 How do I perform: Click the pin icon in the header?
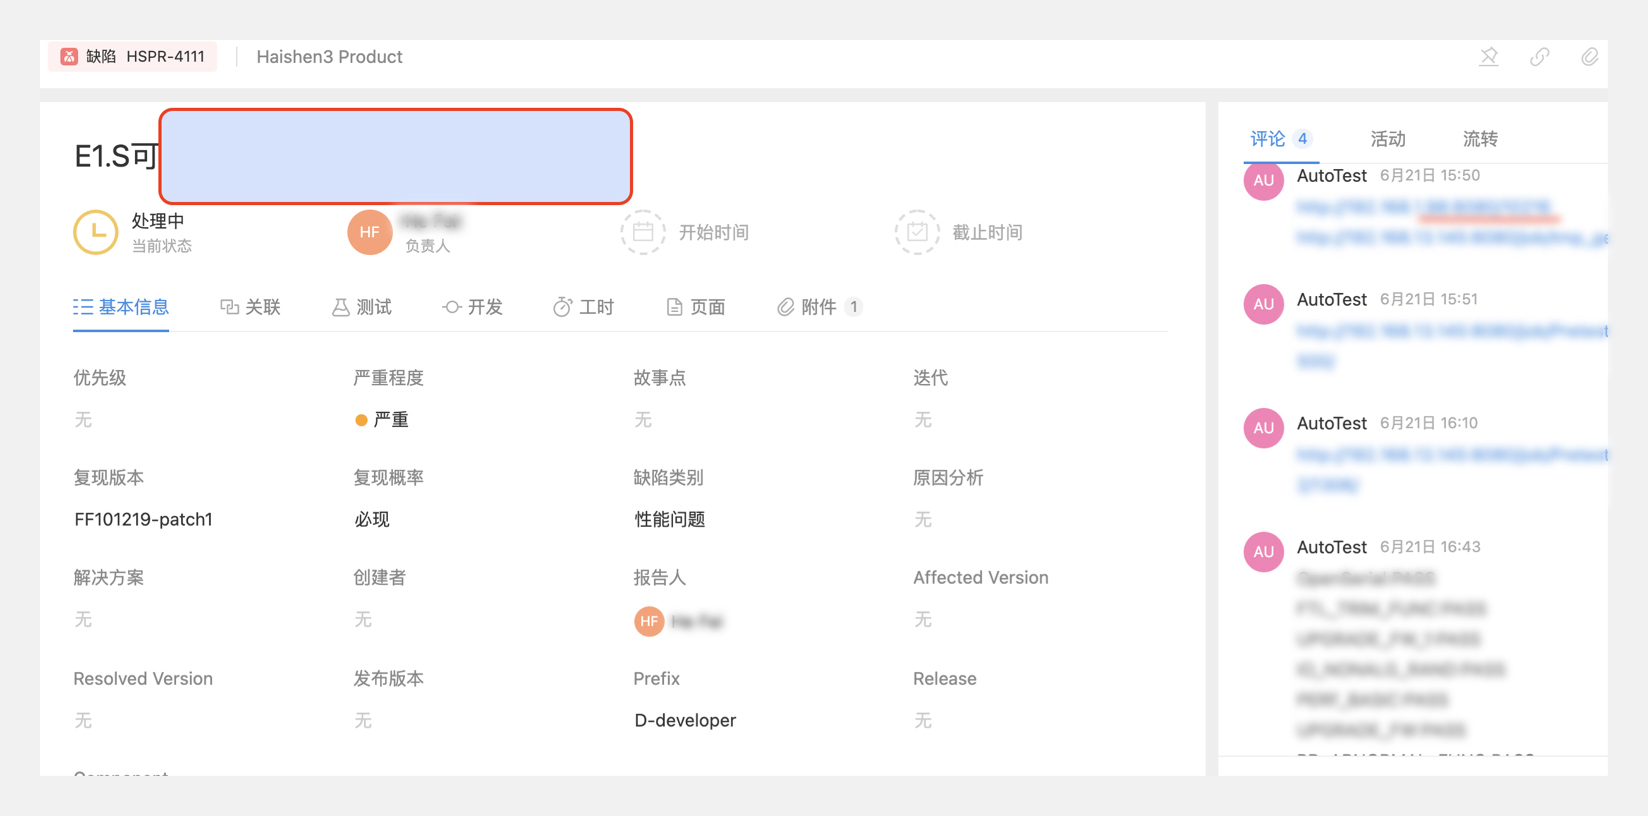coord(1488,57)
